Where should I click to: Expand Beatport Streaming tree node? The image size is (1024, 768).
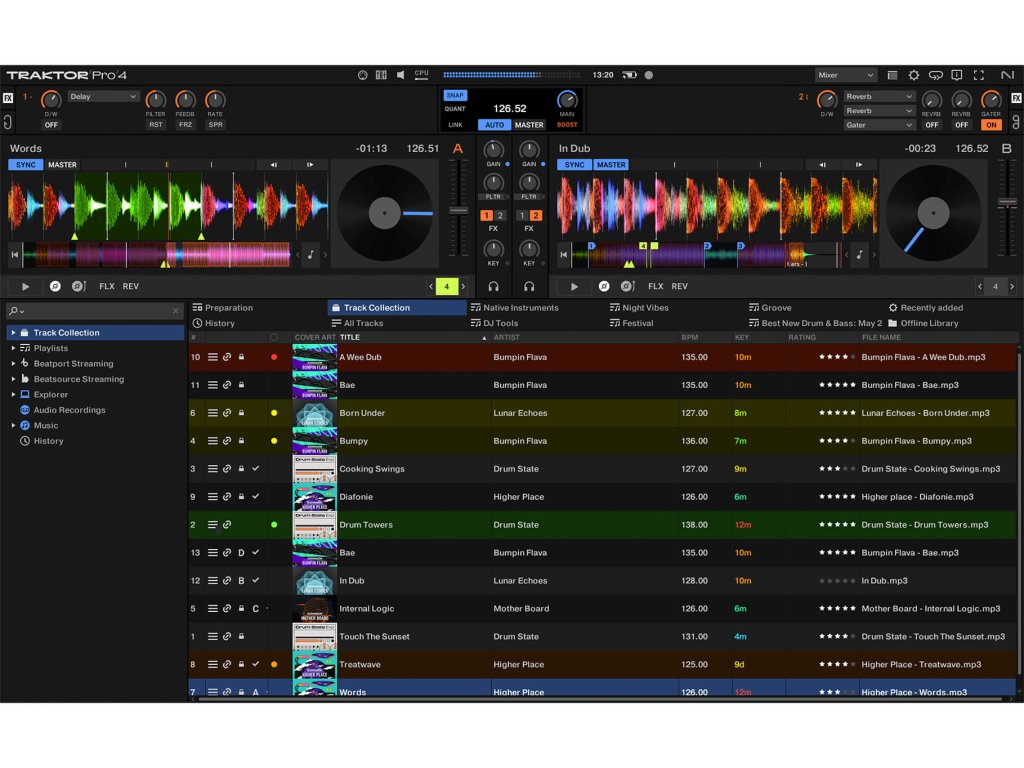[13, 364]
